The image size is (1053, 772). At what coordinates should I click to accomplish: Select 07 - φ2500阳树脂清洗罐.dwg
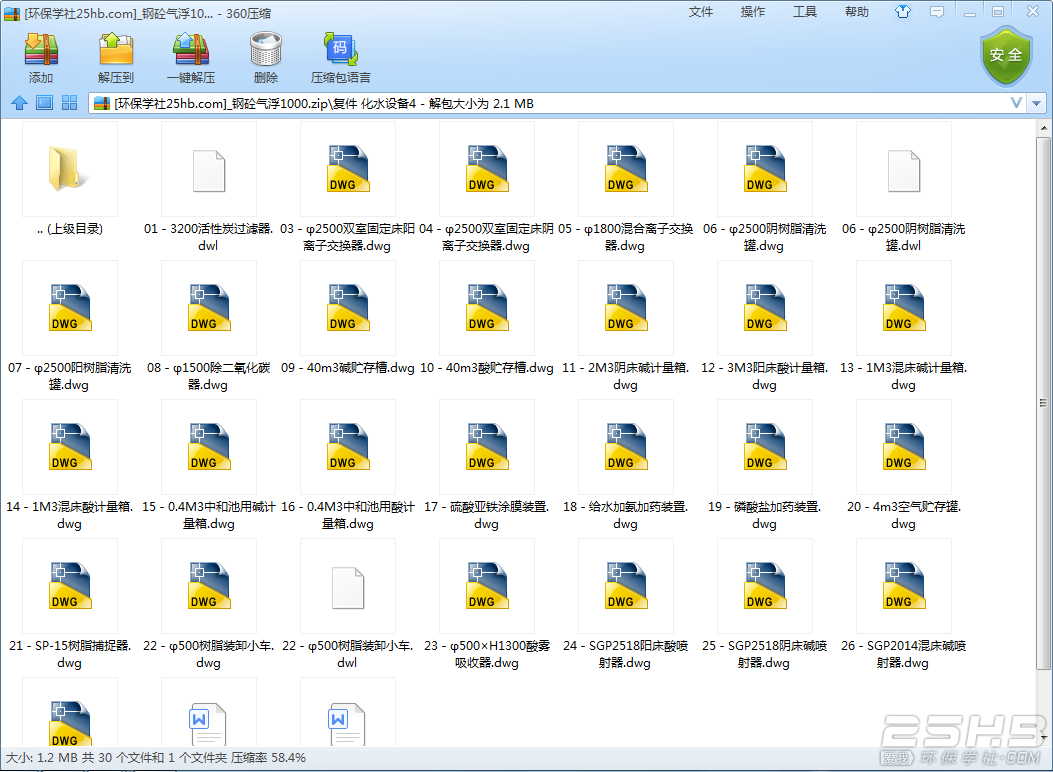[69, 326]
